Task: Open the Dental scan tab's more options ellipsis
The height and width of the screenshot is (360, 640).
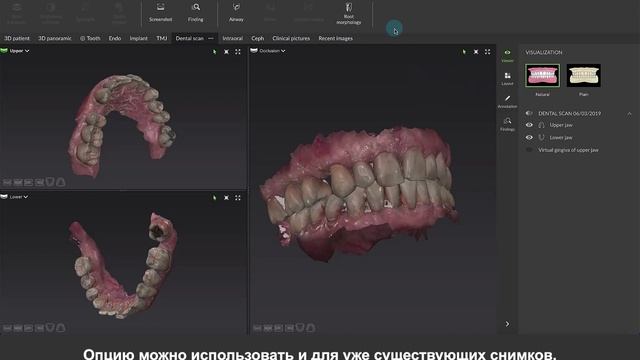Action: click(211, 38)
